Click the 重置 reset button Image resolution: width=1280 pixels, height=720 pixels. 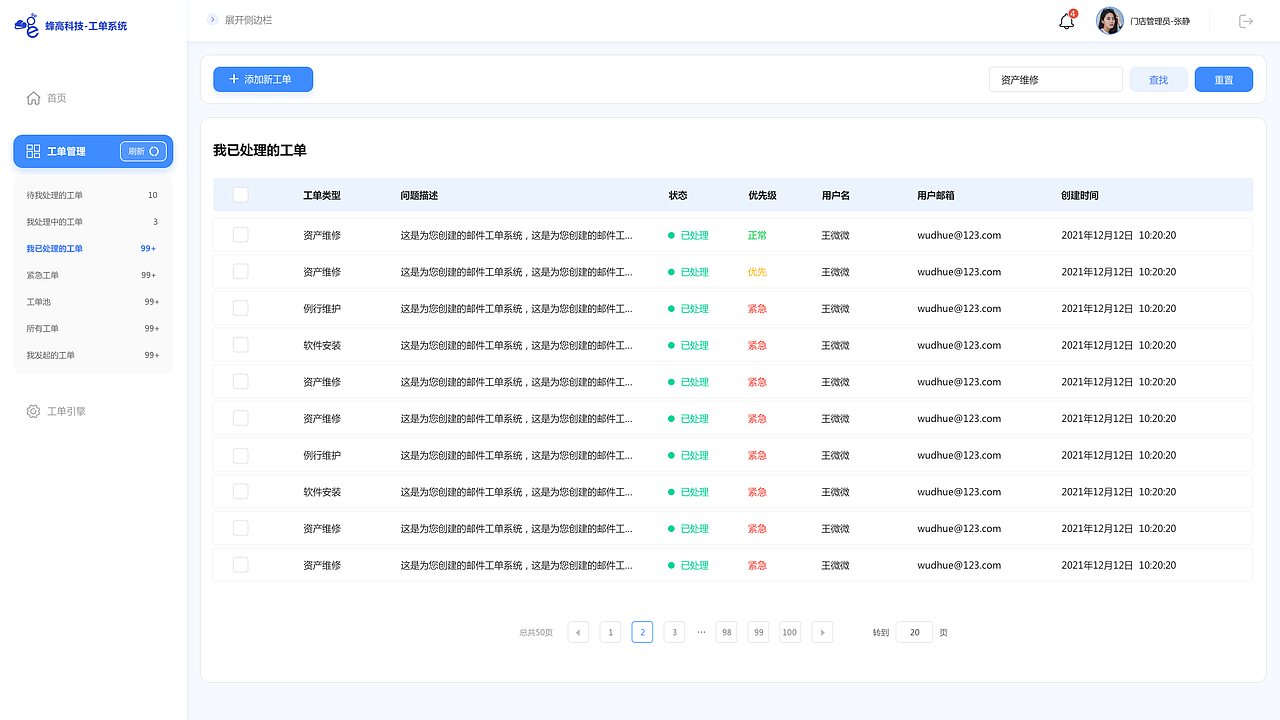click(1224, 79)
